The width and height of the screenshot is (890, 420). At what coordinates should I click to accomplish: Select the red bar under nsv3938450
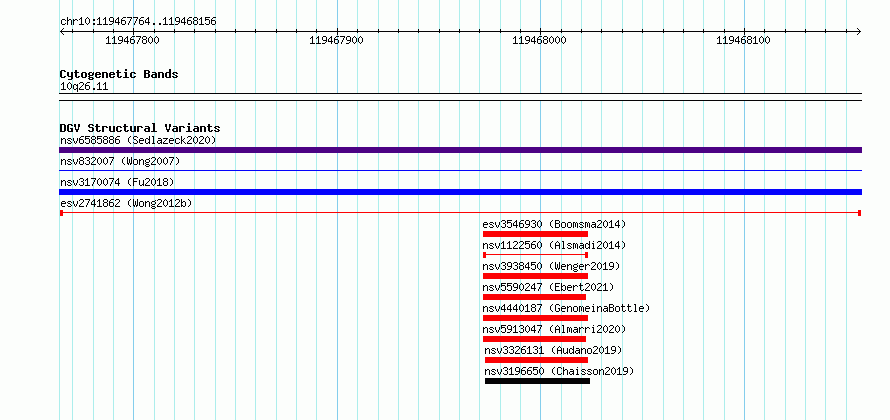535,276
